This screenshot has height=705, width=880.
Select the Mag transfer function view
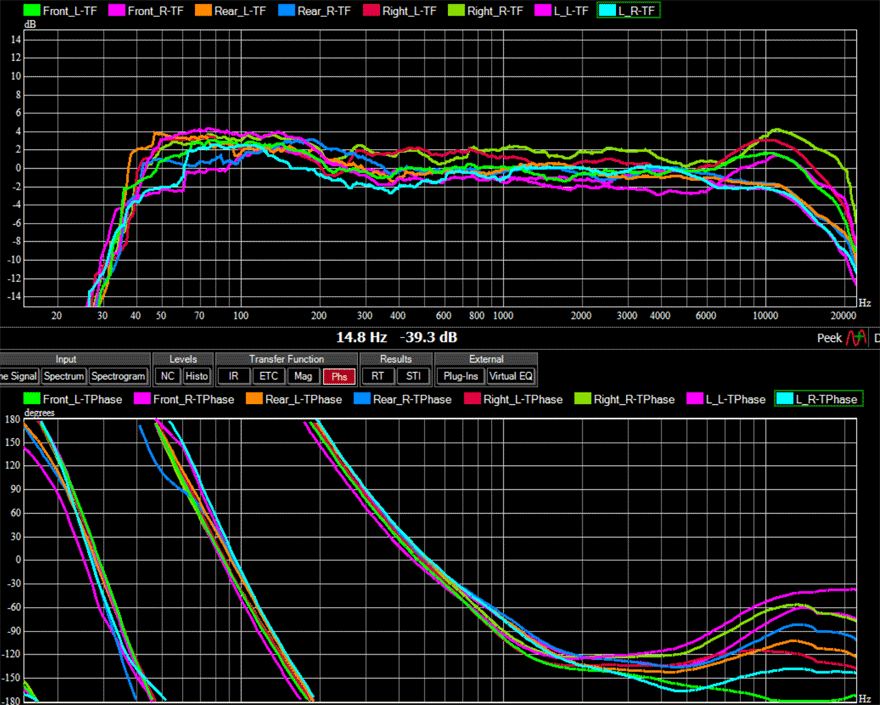pos(303,376)
